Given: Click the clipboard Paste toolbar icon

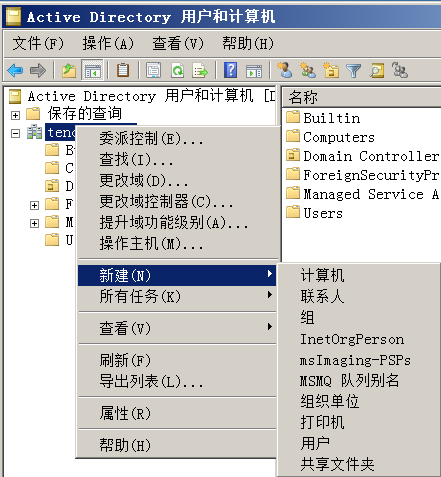Looking at the screenshot, I should tap(123, 70).
